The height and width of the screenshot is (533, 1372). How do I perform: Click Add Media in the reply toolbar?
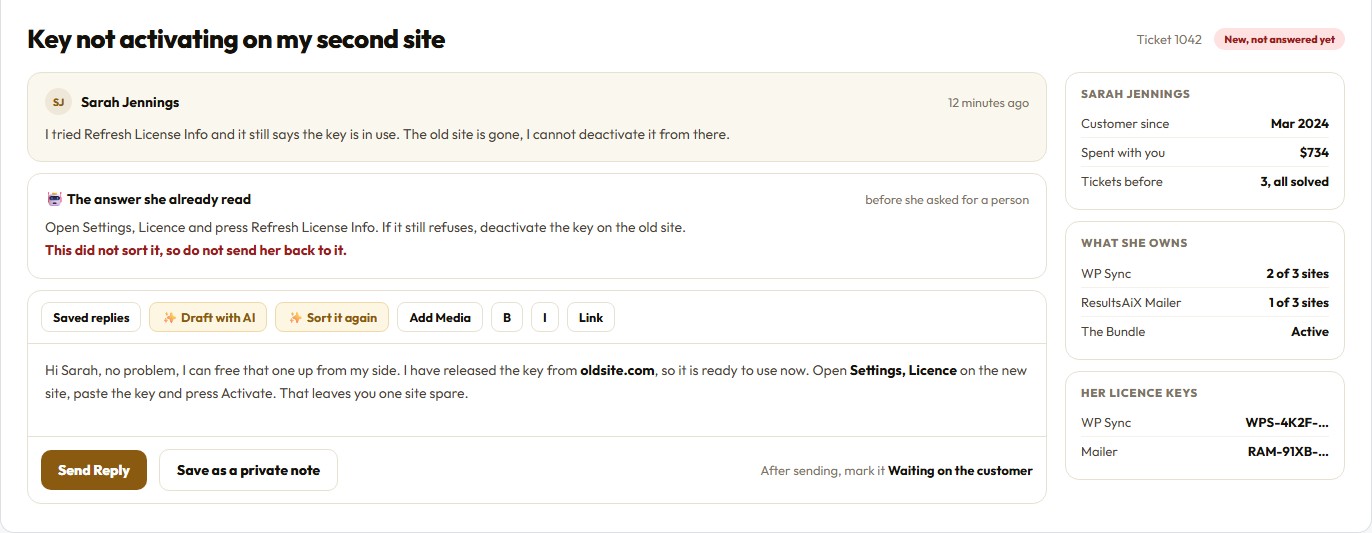pyautogui.click(x=440, y=317)
